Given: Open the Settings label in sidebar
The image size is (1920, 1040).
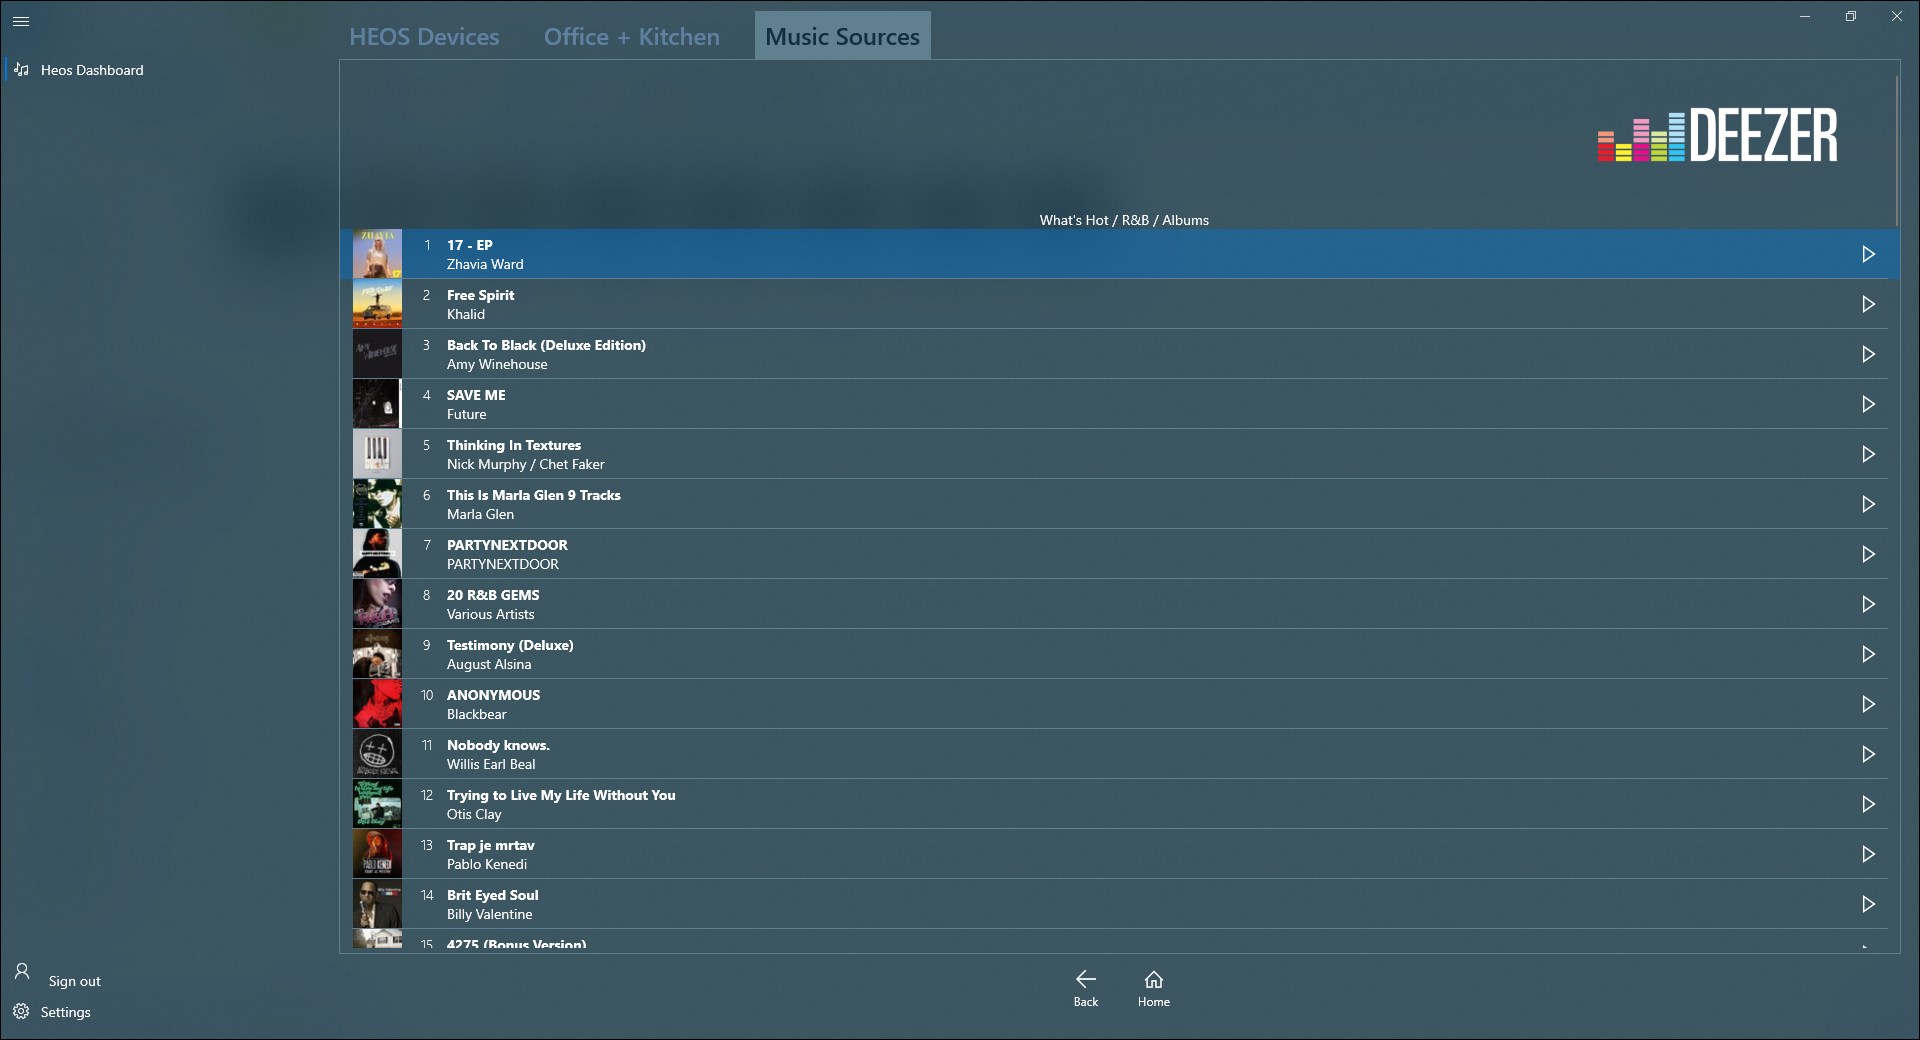Looking at the screenshot, I should 66,1012.
